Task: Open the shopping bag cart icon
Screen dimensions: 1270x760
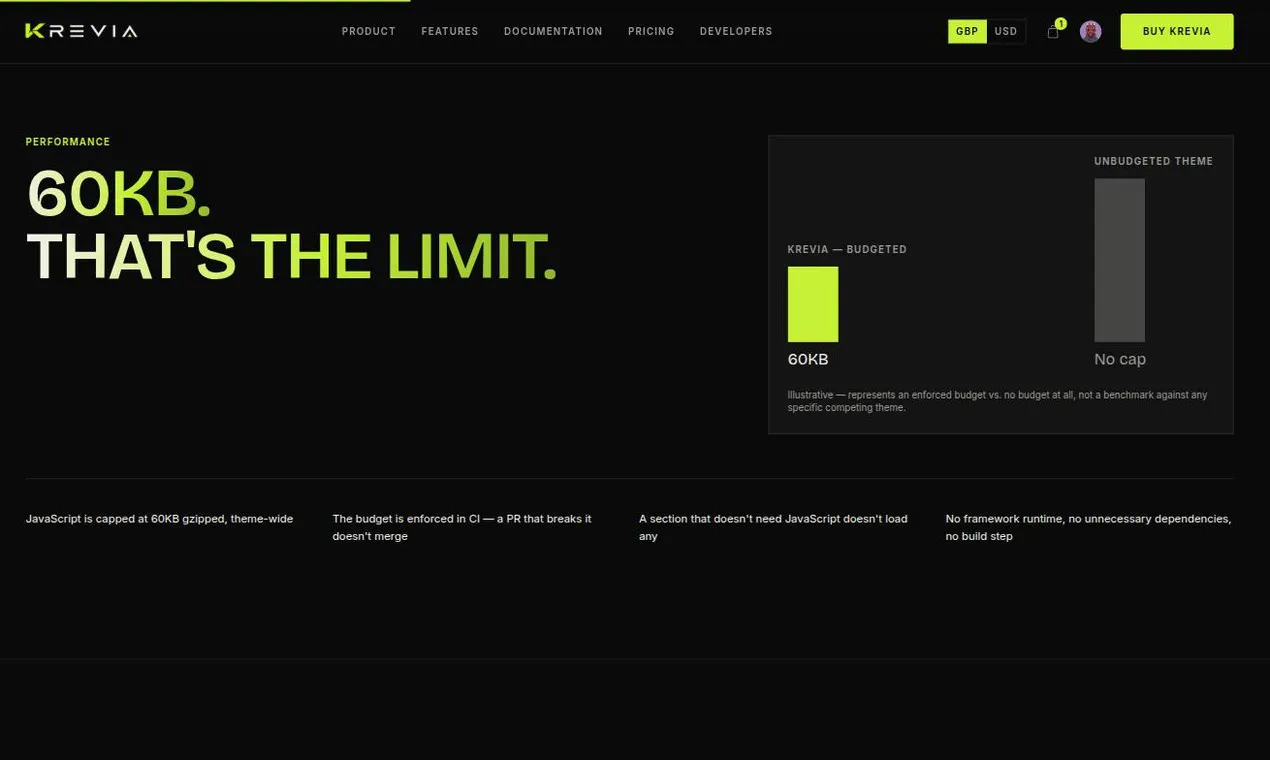Action: (x=1053, y=32)
